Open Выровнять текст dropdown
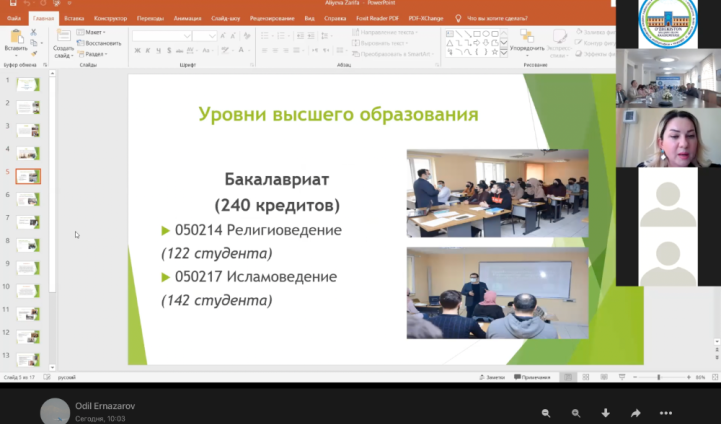 coord(380,43)
